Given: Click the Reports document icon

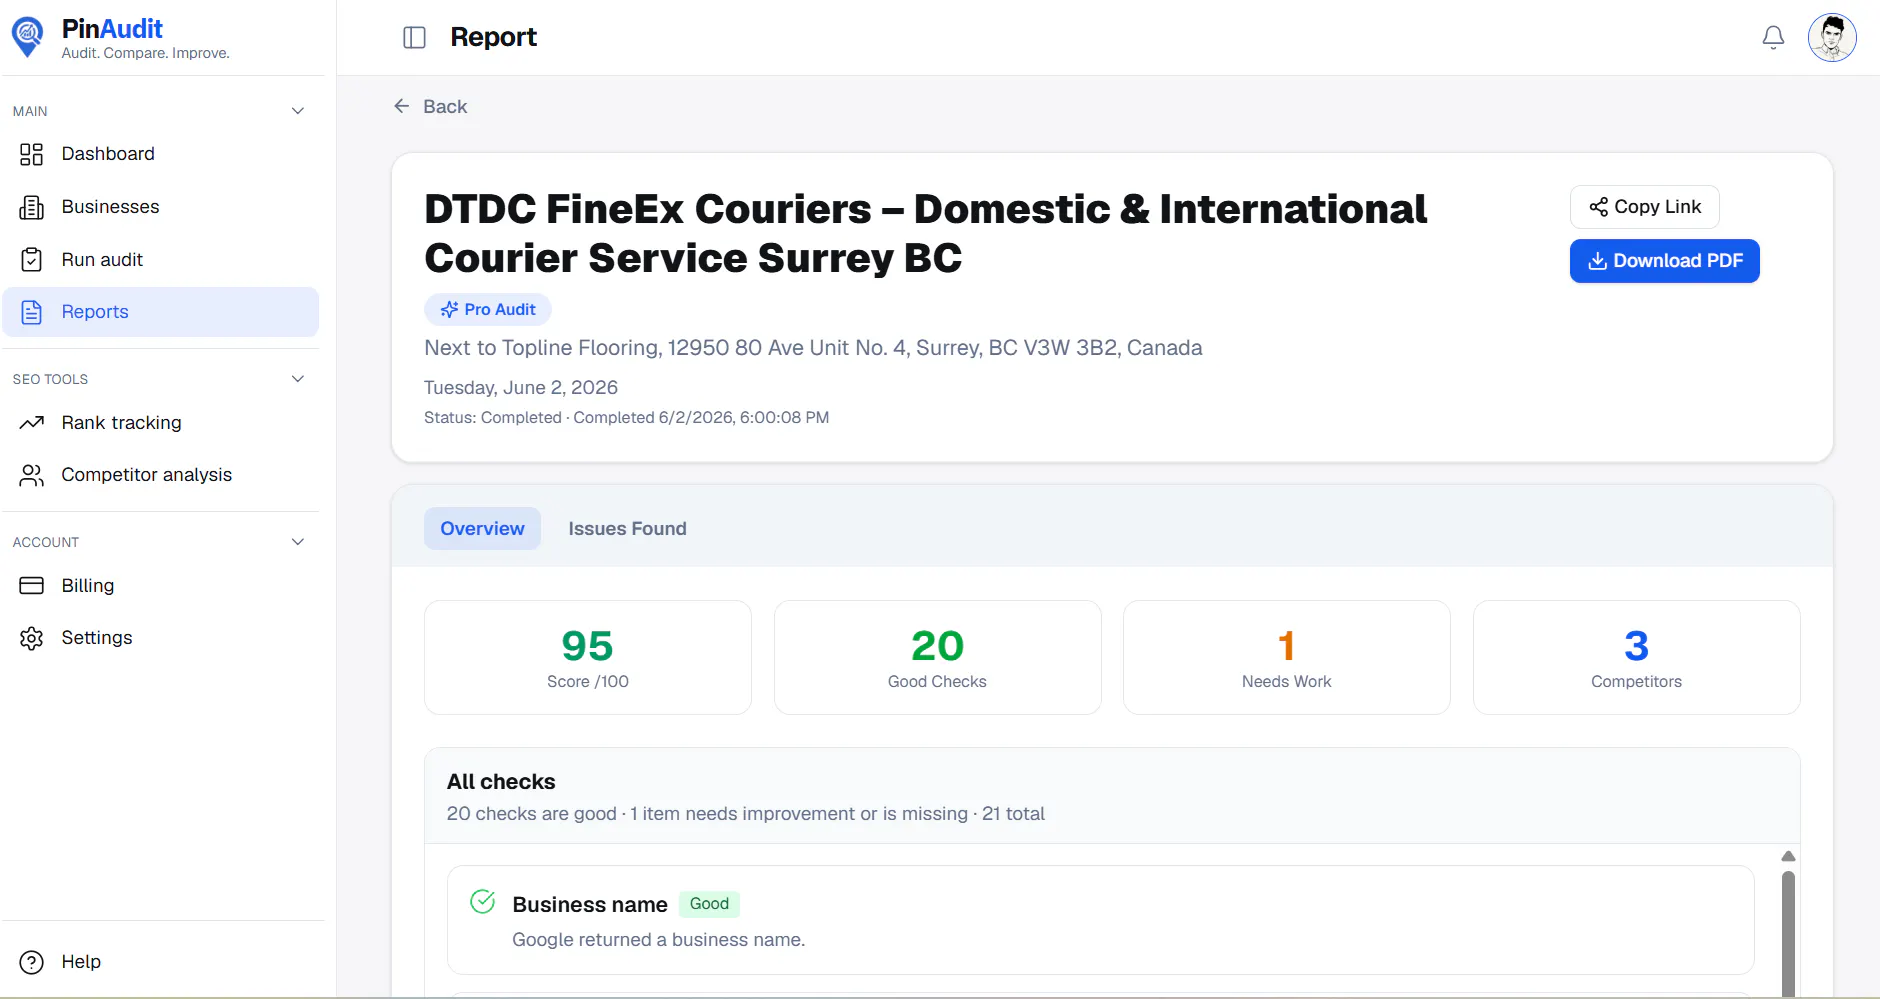Looking at the screenshot, I should [x=32, y=312].
